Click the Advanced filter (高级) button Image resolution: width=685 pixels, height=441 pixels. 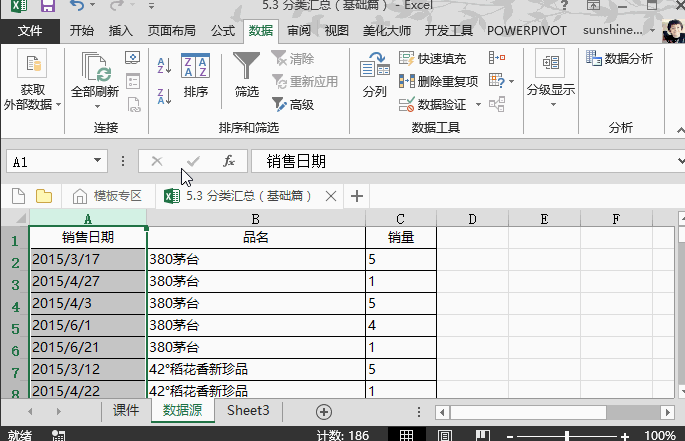tap(293, 104)
